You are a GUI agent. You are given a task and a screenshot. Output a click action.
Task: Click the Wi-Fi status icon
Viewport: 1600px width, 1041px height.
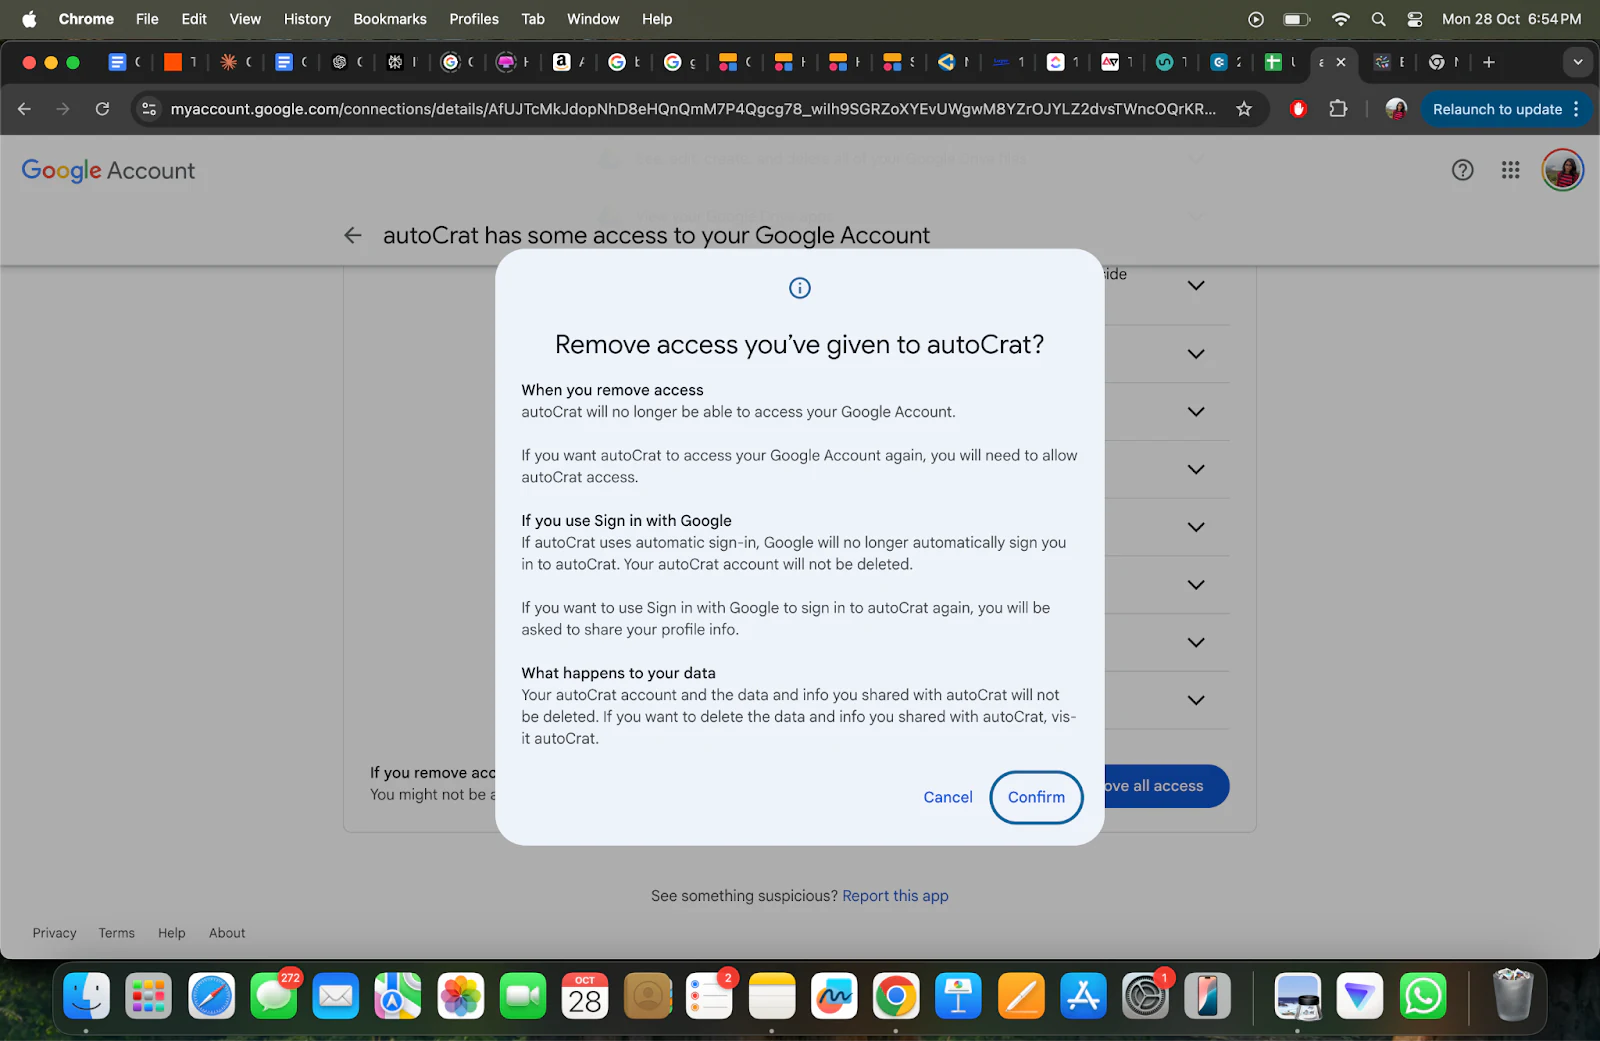(1340, 19)
